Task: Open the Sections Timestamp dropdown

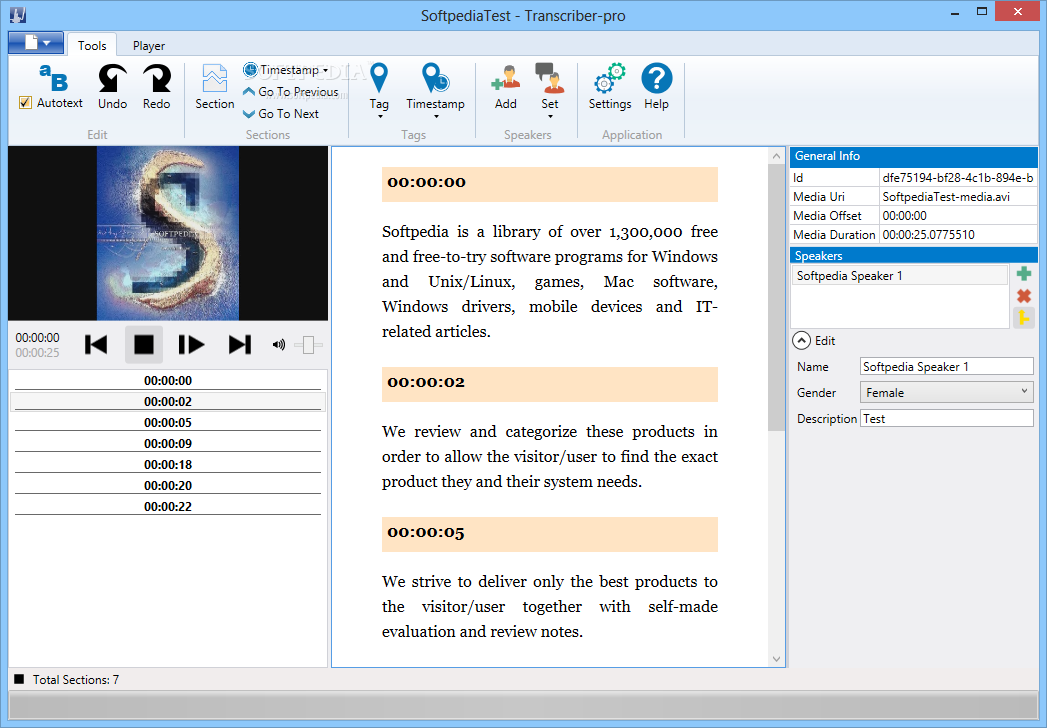Action: pyautogui.click(x=286, y=69)
